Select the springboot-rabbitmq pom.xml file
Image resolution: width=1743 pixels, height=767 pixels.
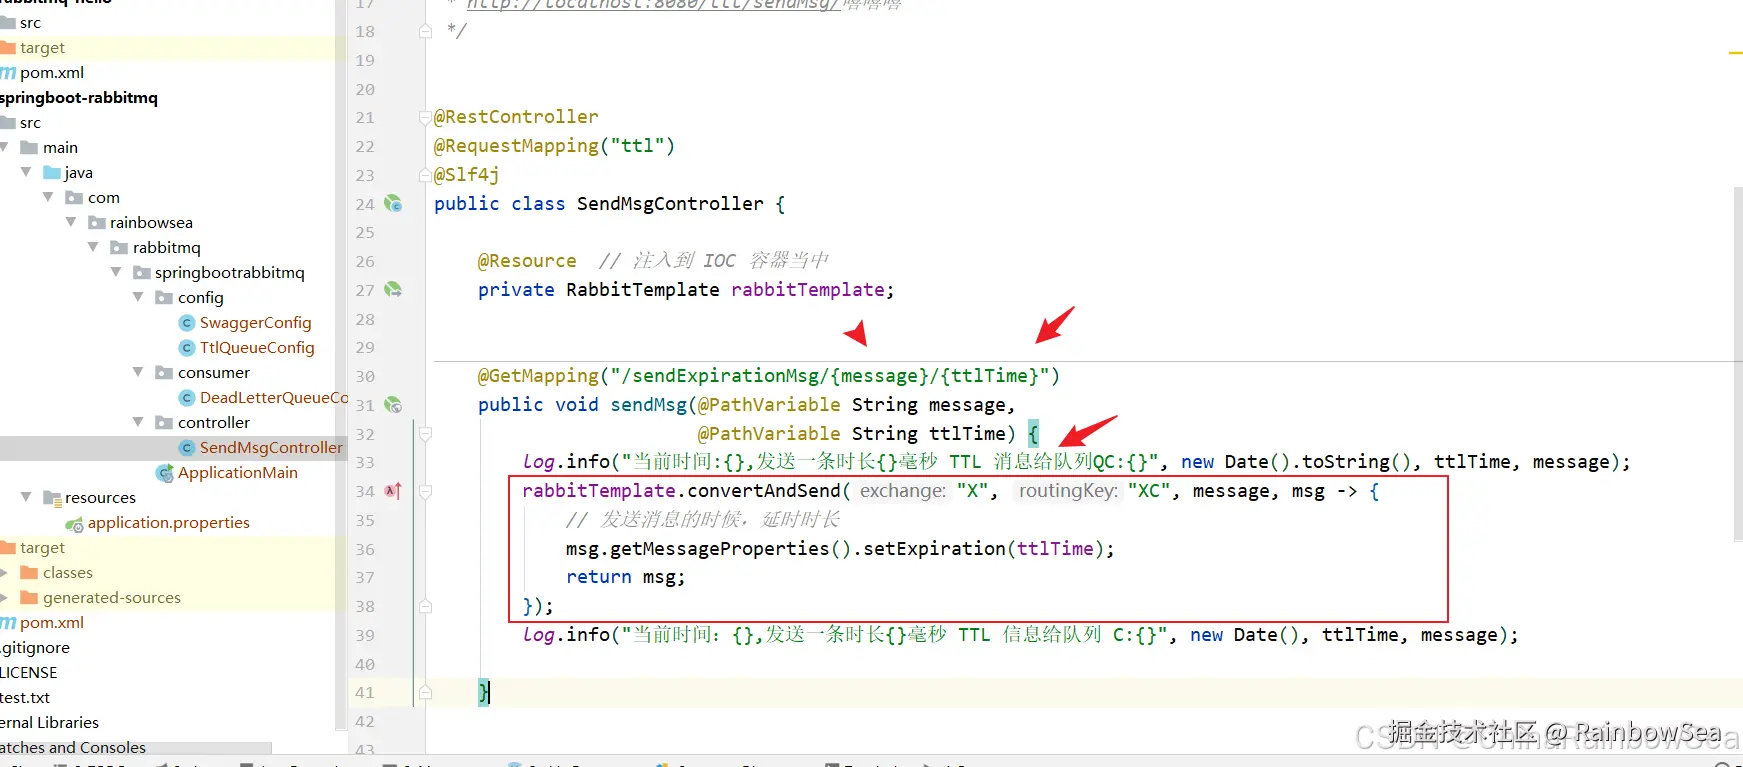pos(52,623)
